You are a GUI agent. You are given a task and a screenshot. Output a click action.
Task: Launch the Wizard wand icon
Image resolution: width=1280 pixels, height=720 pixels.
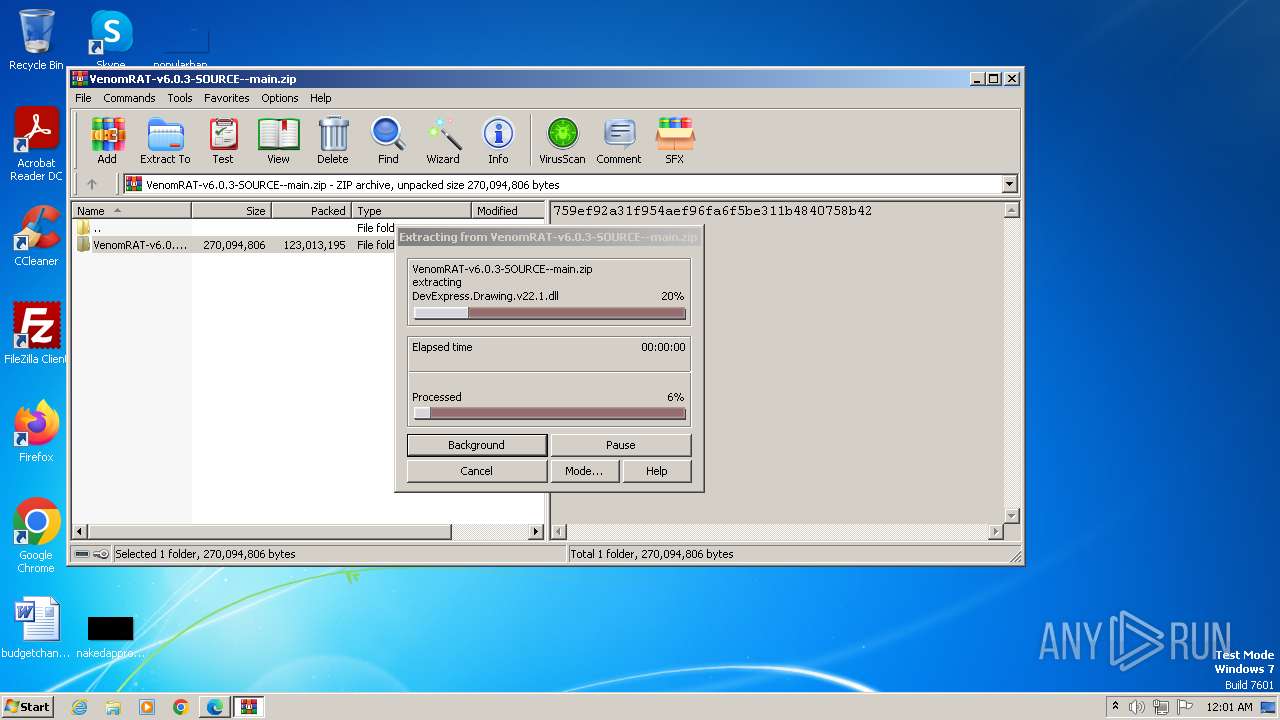(443, 140)
